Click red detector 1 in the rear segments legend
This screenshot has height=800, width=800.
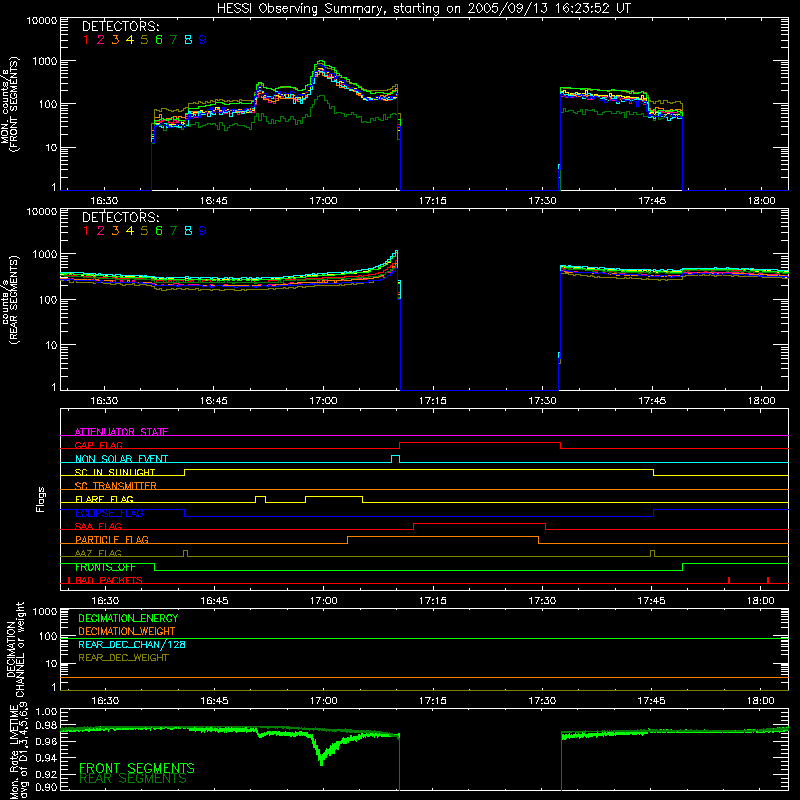pos(86,231)
